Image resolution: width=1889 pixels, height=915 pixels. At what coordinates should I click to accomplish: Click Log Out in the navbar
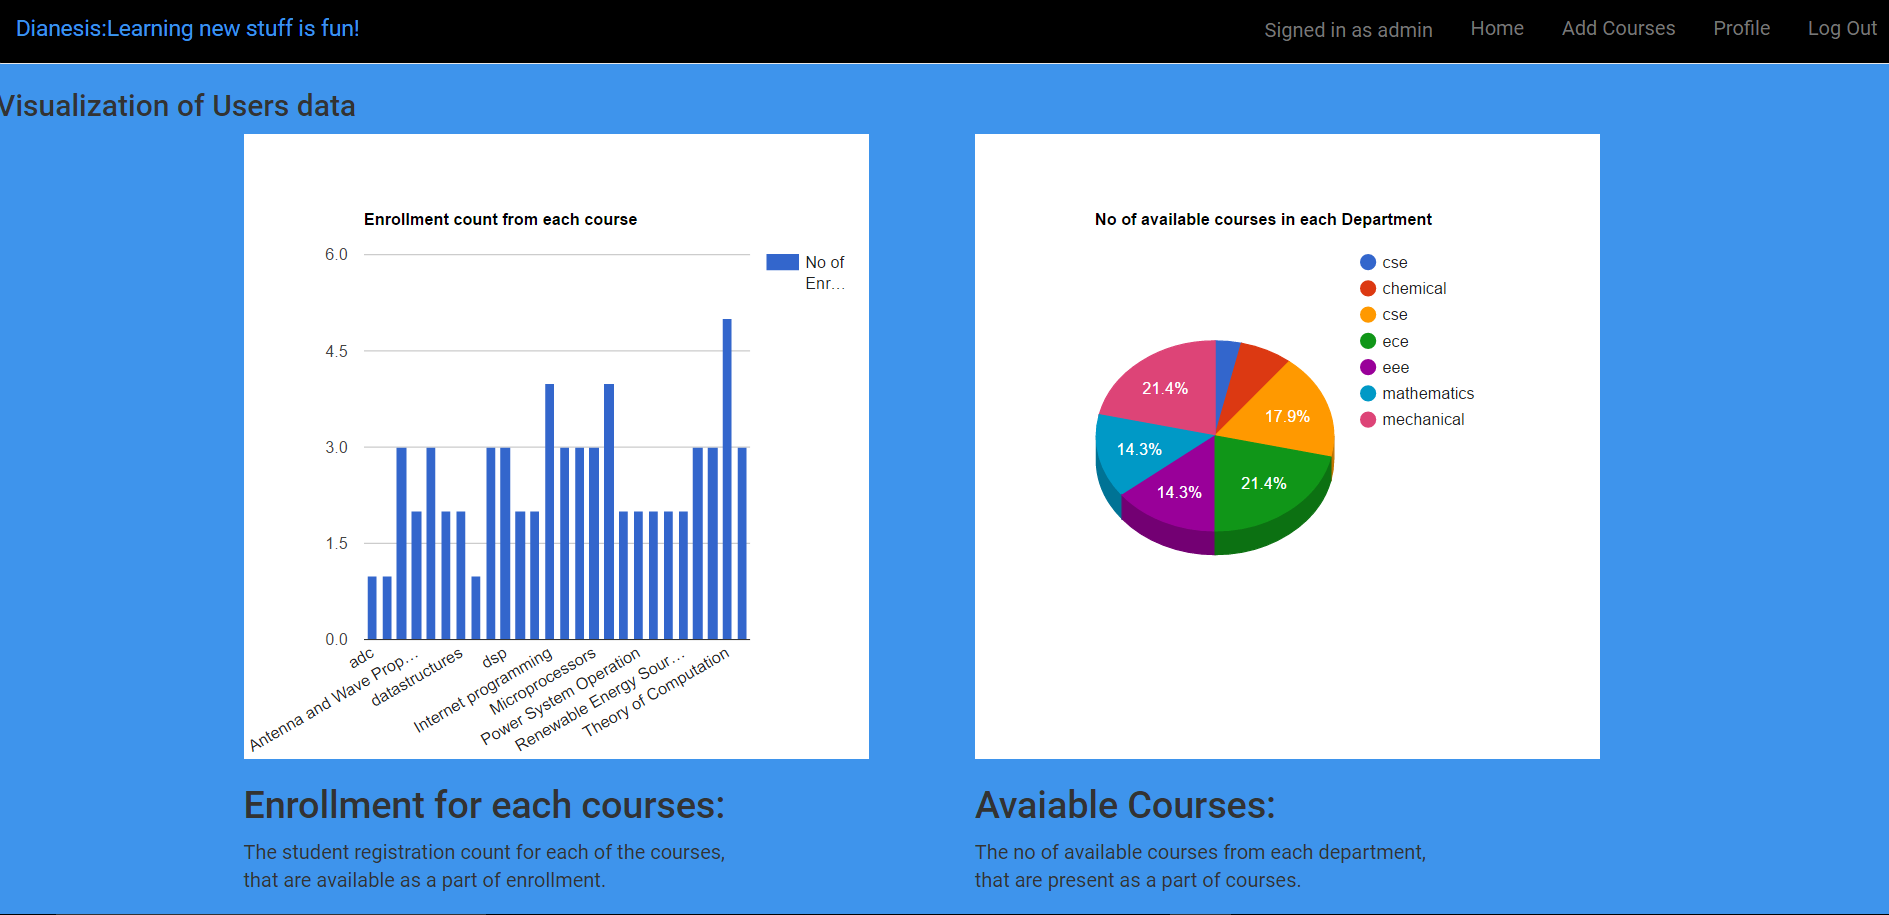tap(1842, 29)
